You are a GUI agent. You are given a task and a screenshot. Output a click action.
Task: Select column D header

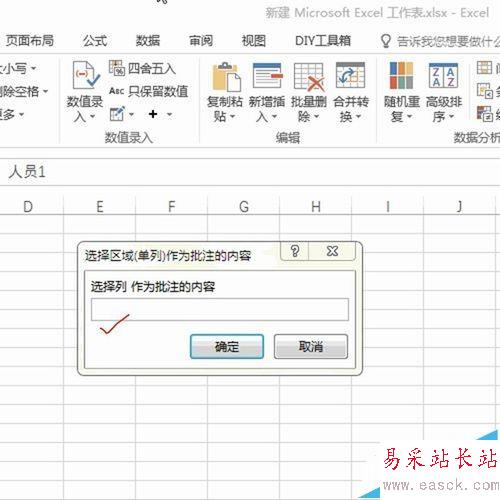(28, 207)
